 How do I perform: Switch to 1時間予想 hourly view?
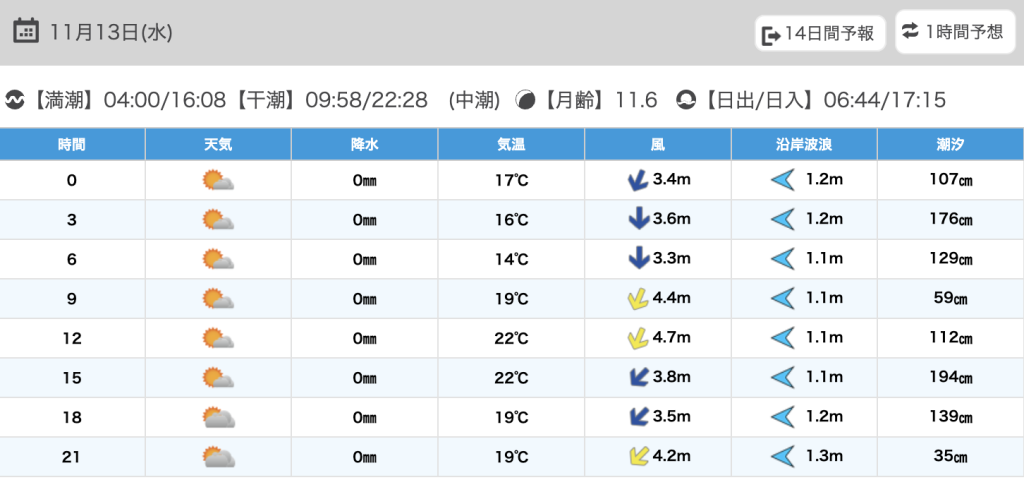pos(954,32)
